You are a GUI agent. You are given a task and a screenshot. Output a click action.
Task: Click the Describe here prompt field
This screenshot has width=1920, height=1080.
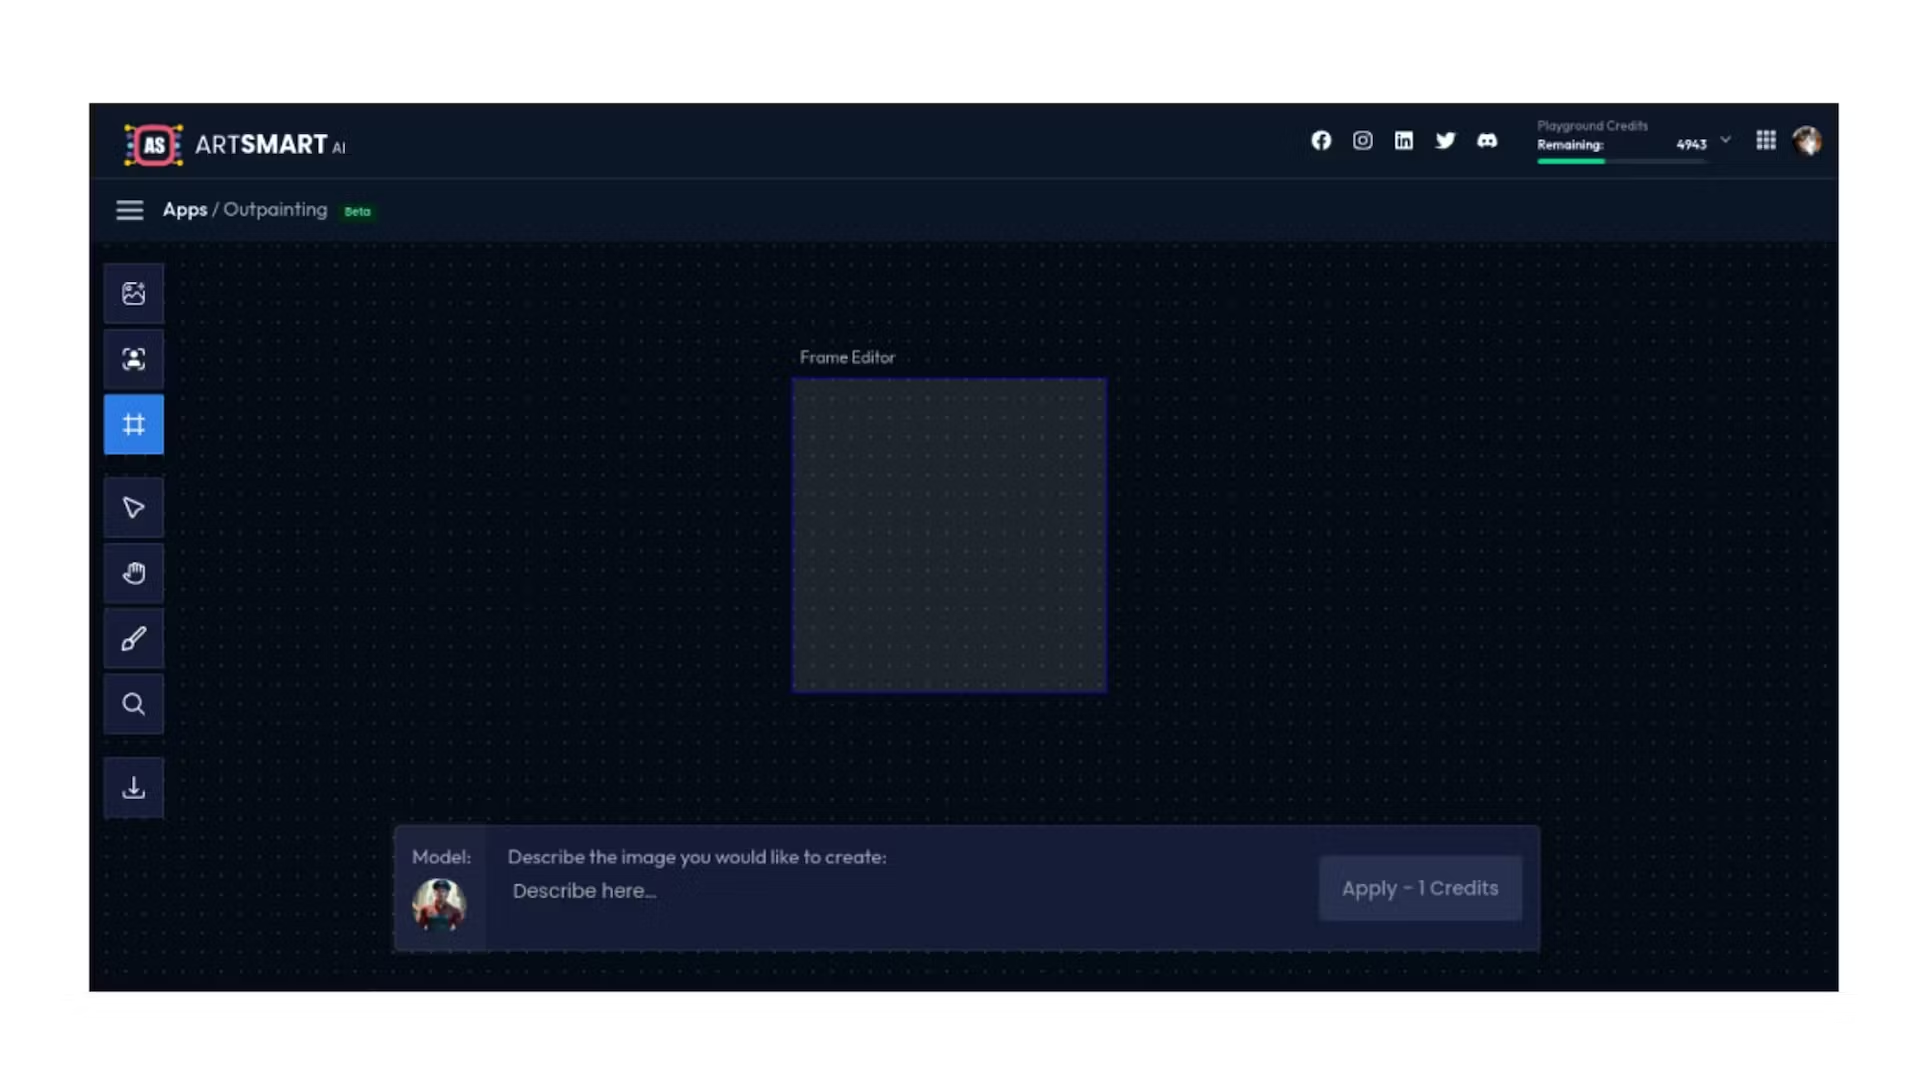point(584,890)
